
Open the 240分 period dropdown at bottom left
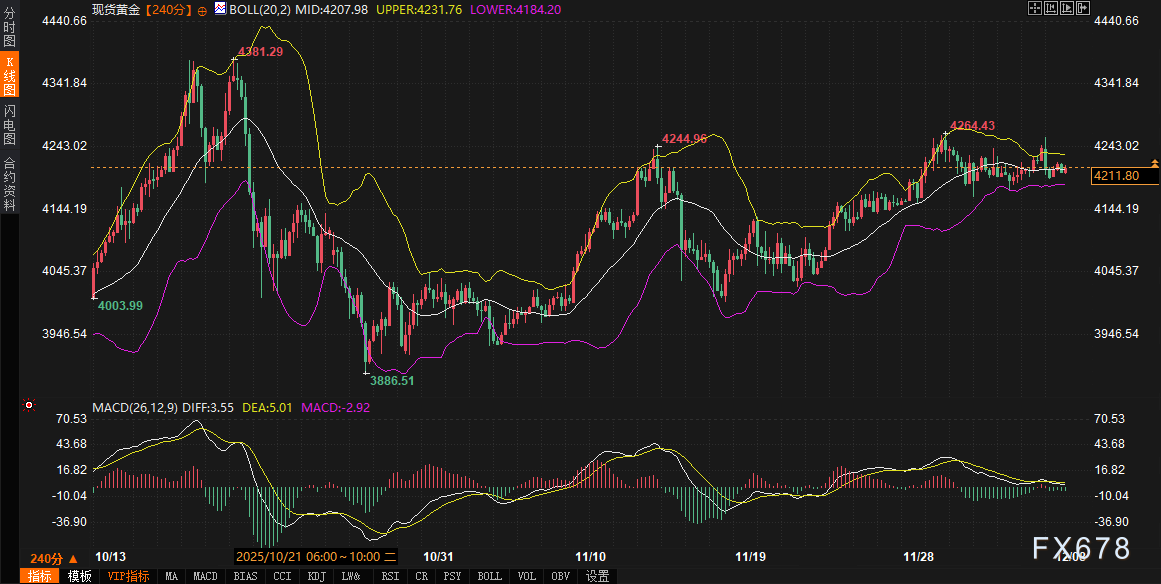click(46, 558)
